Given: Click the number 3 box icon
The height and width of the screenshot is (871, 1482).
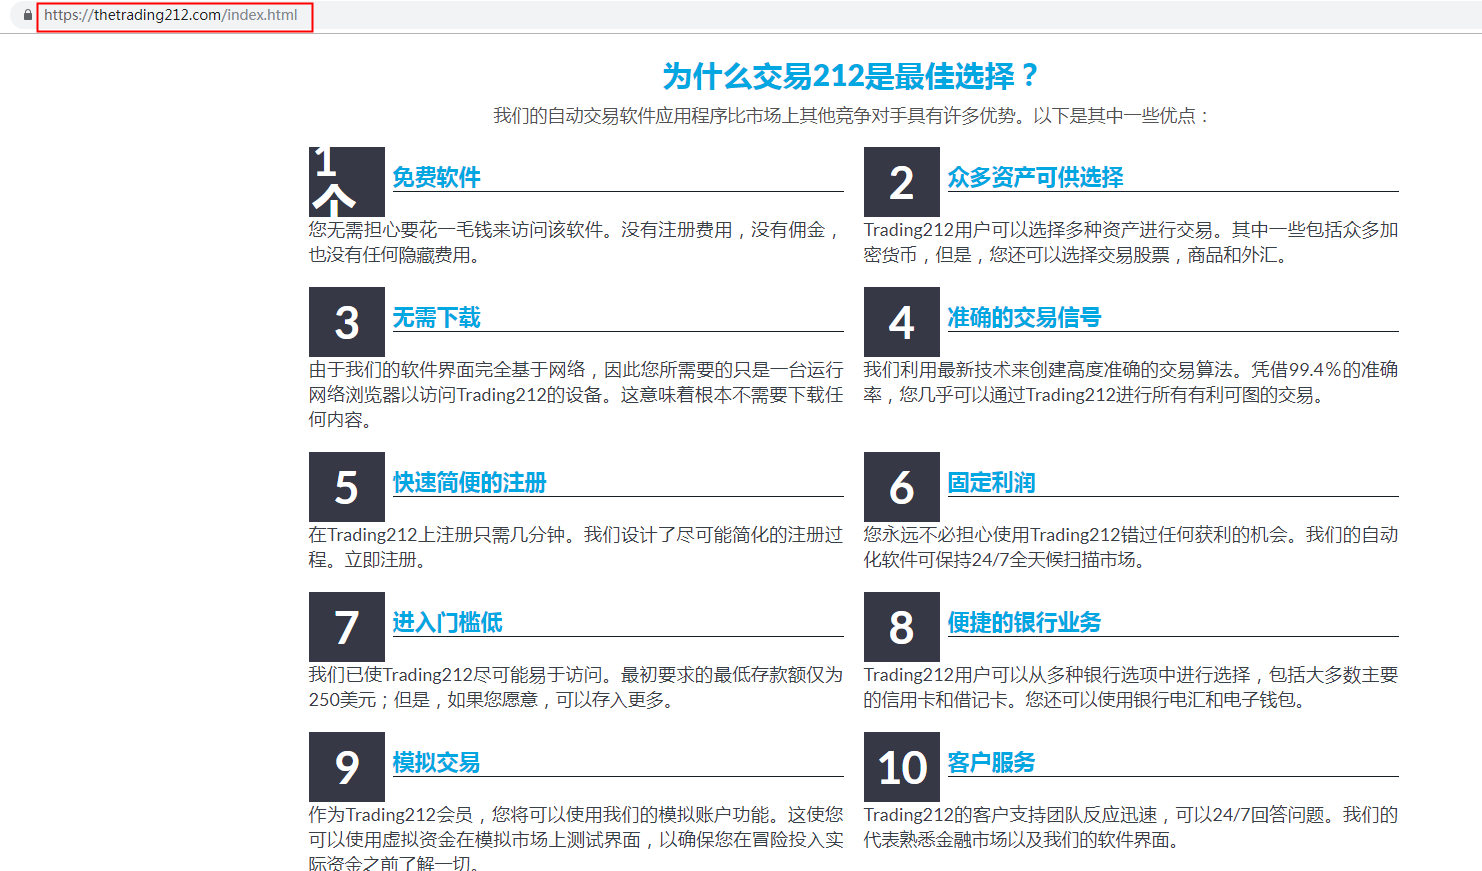Looking at the screenshot, I should tap(346, 322).
